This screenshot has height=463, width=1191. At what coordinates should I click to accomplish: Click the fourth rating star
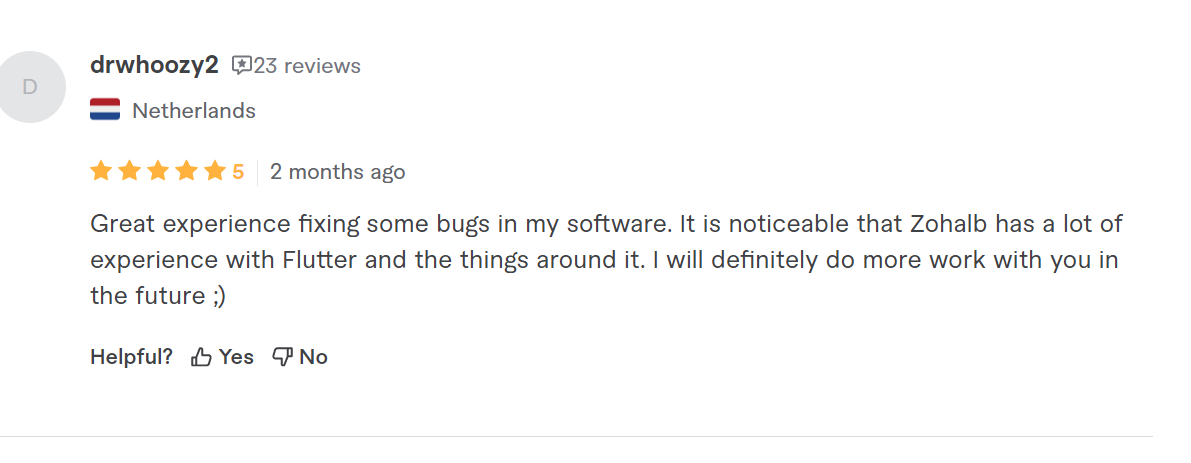[x=187, y=172]
